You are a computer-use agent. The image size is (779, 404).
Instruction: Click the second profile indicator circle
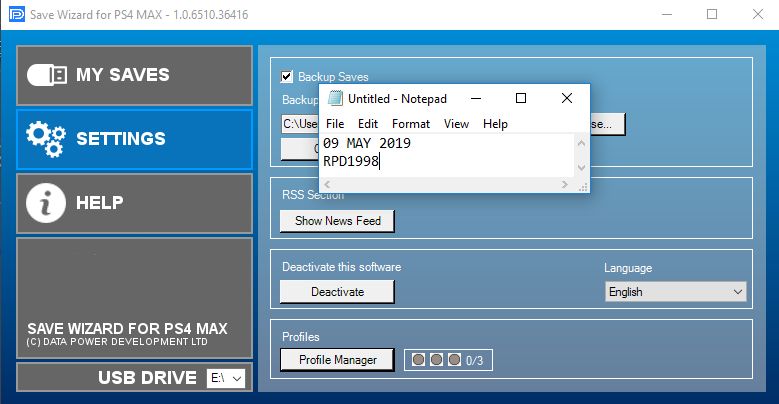pyautogui.click(x=436, y=359)
